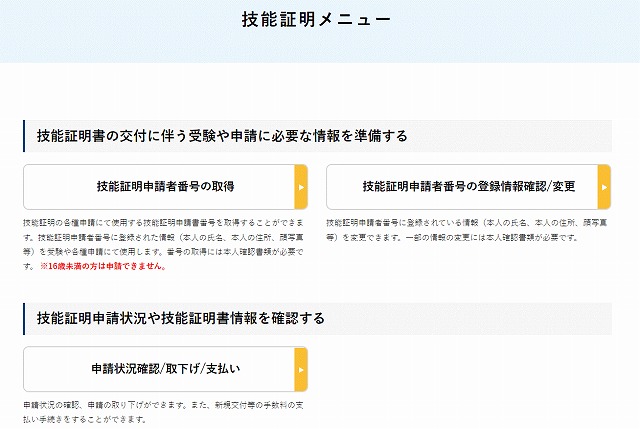
Task: Open 技能証明申請者番号の登録情報確認/変更
Action: [469, 187]
